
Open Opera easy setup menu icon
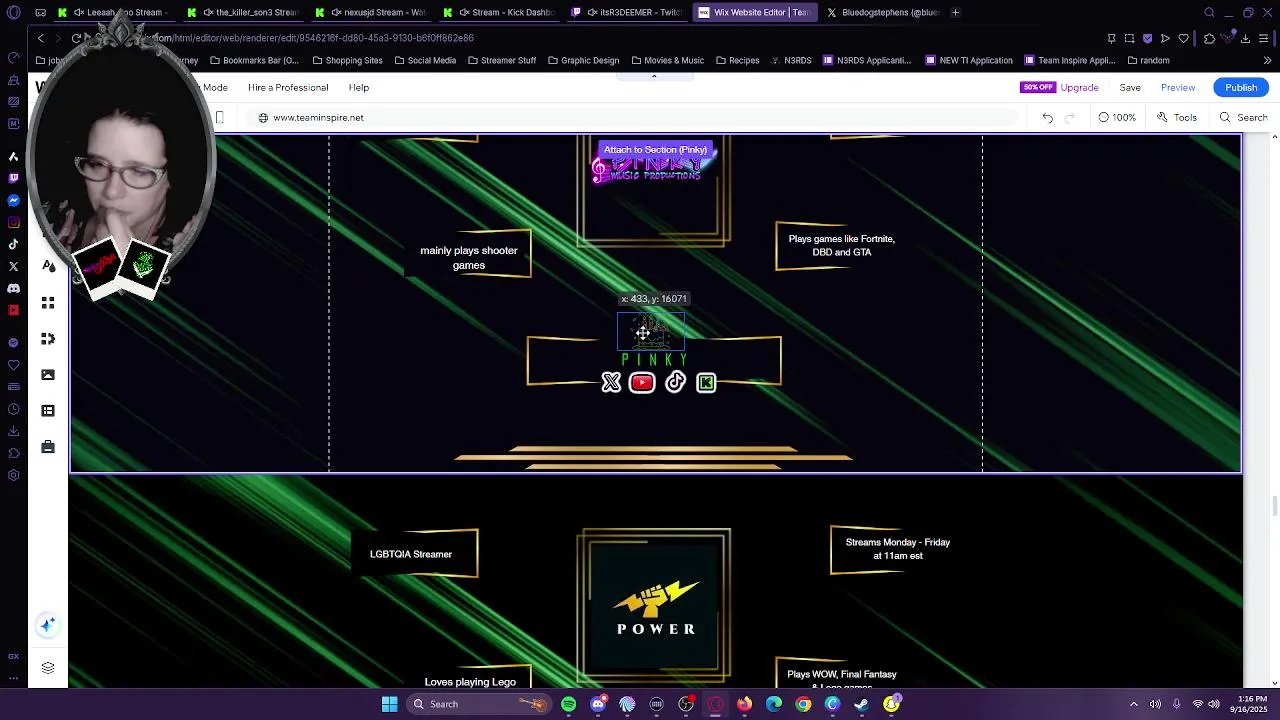[1266, 38]
